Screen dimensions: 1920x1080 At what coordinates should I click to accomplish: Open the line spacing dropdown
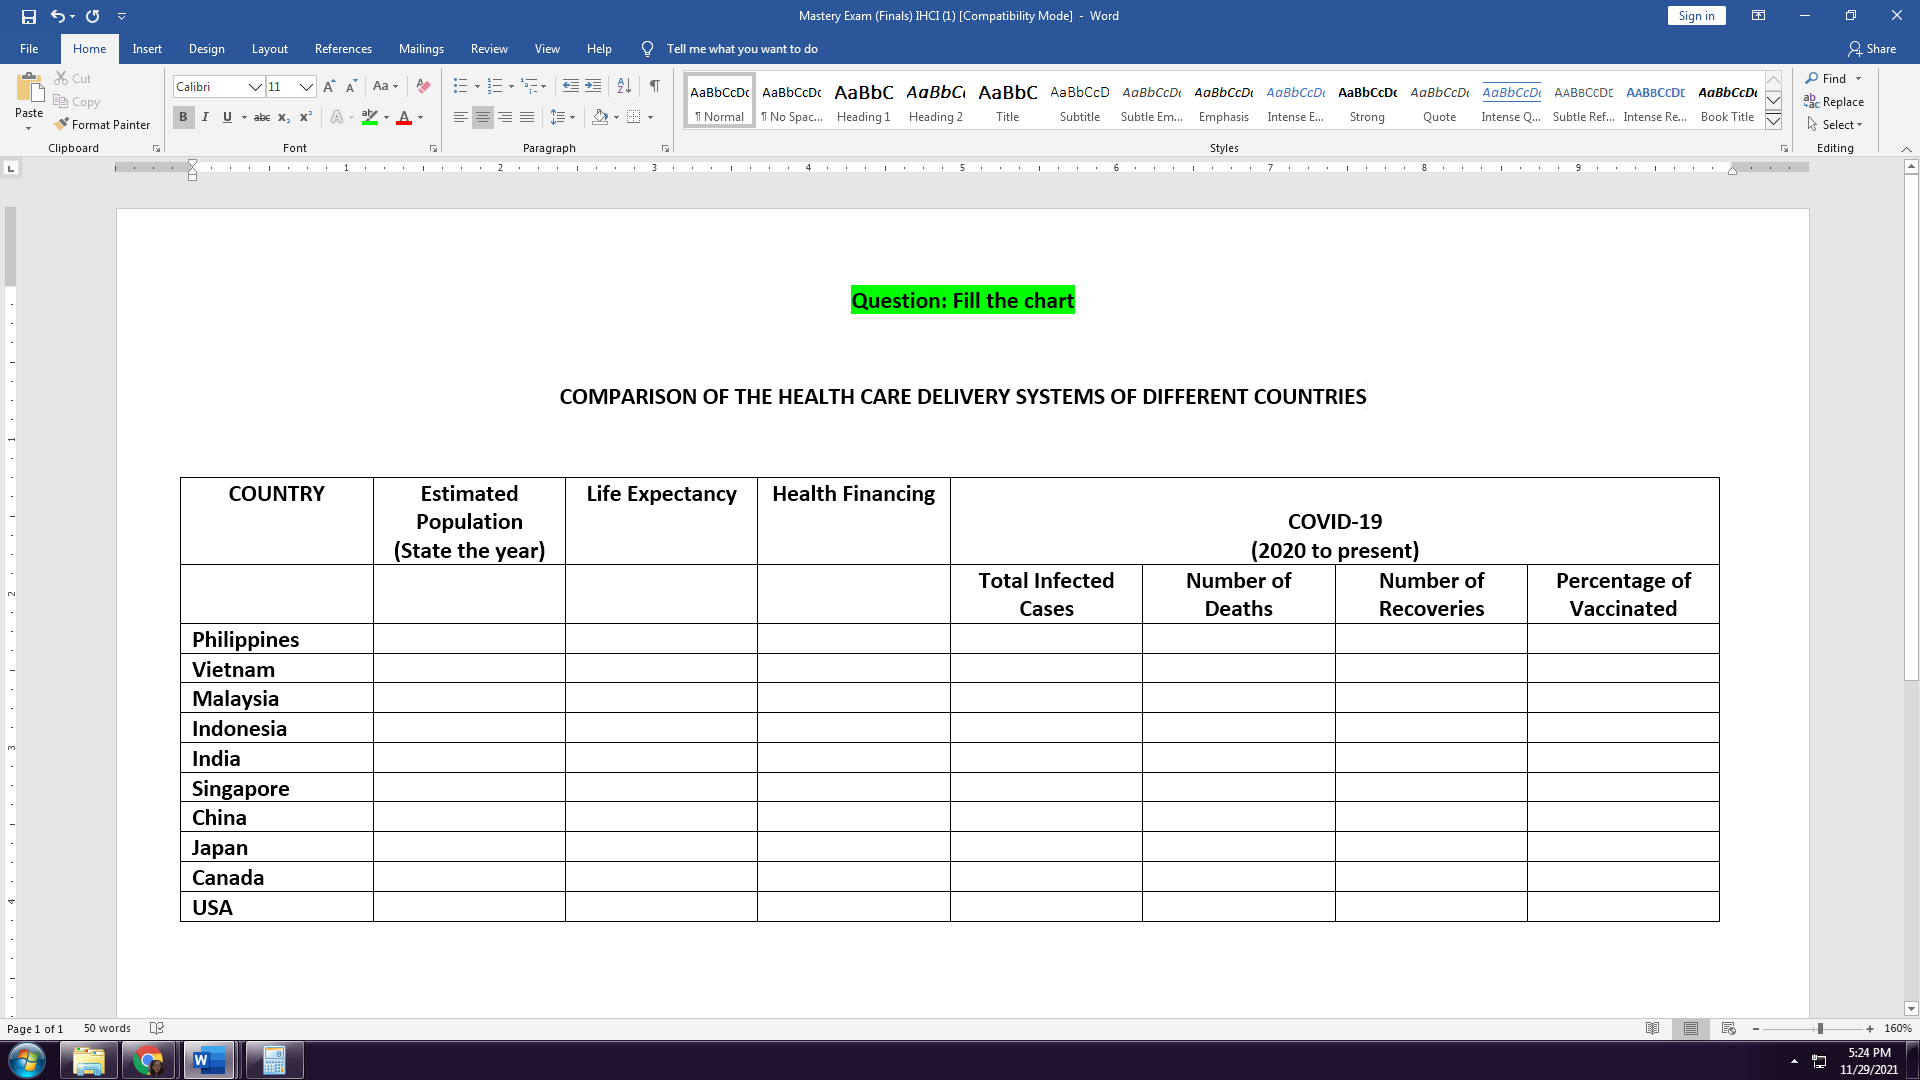(573, 117)
